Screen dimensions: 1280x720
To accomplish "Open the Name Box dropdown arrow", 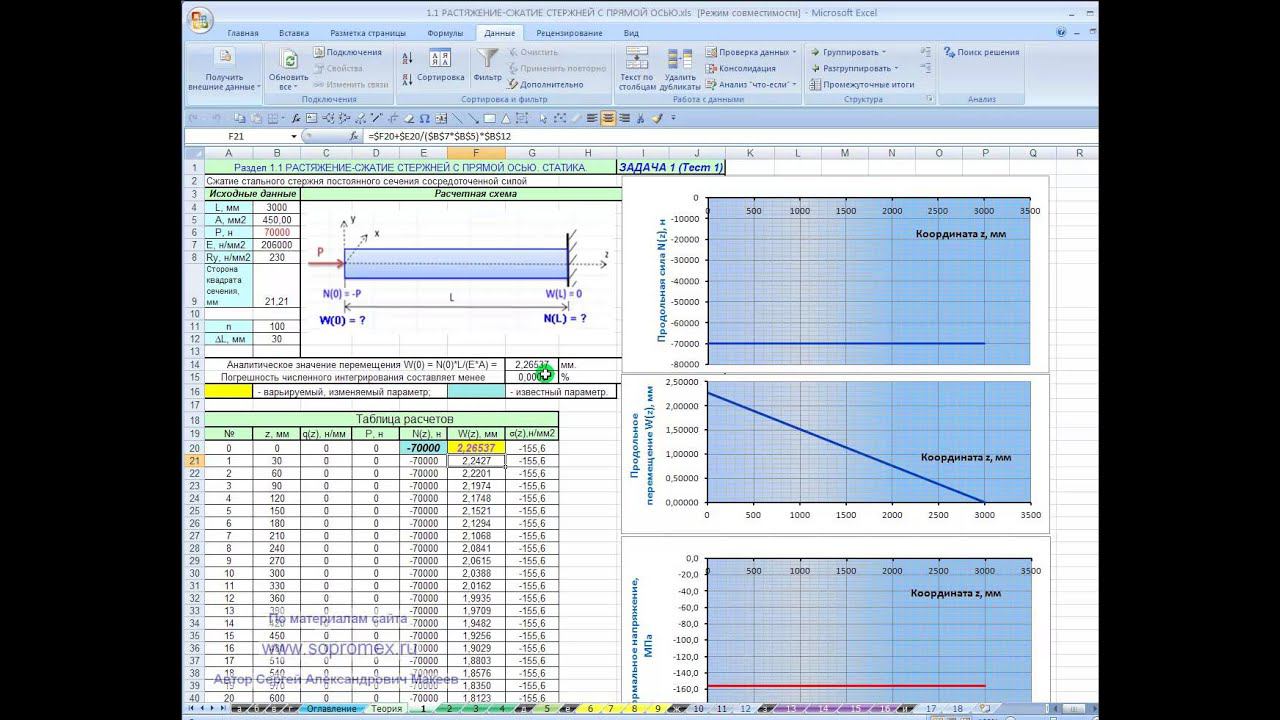I will 294,136.
